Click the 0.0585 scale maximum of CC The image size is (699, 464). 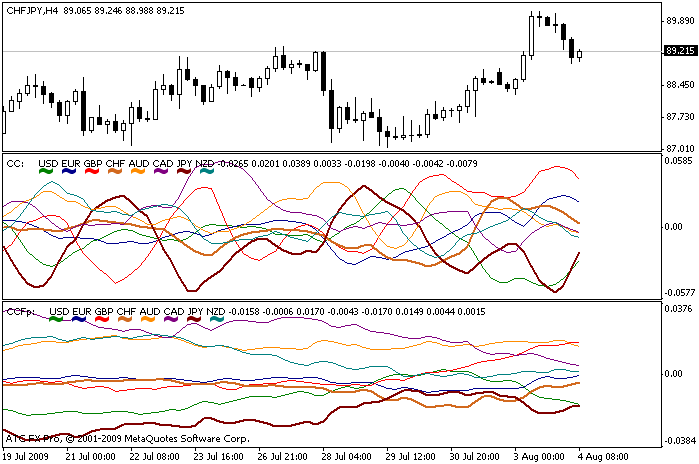(x=678, y=160)
